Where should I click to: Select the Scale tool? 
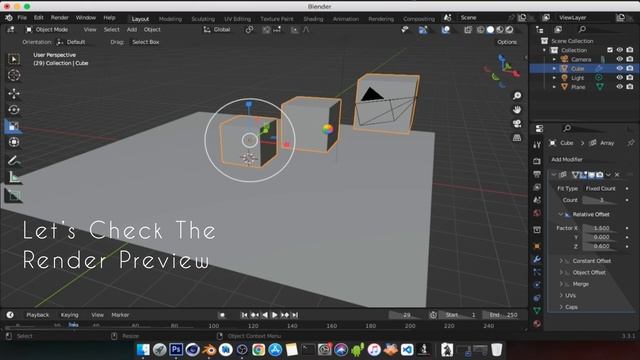[13, 126]
